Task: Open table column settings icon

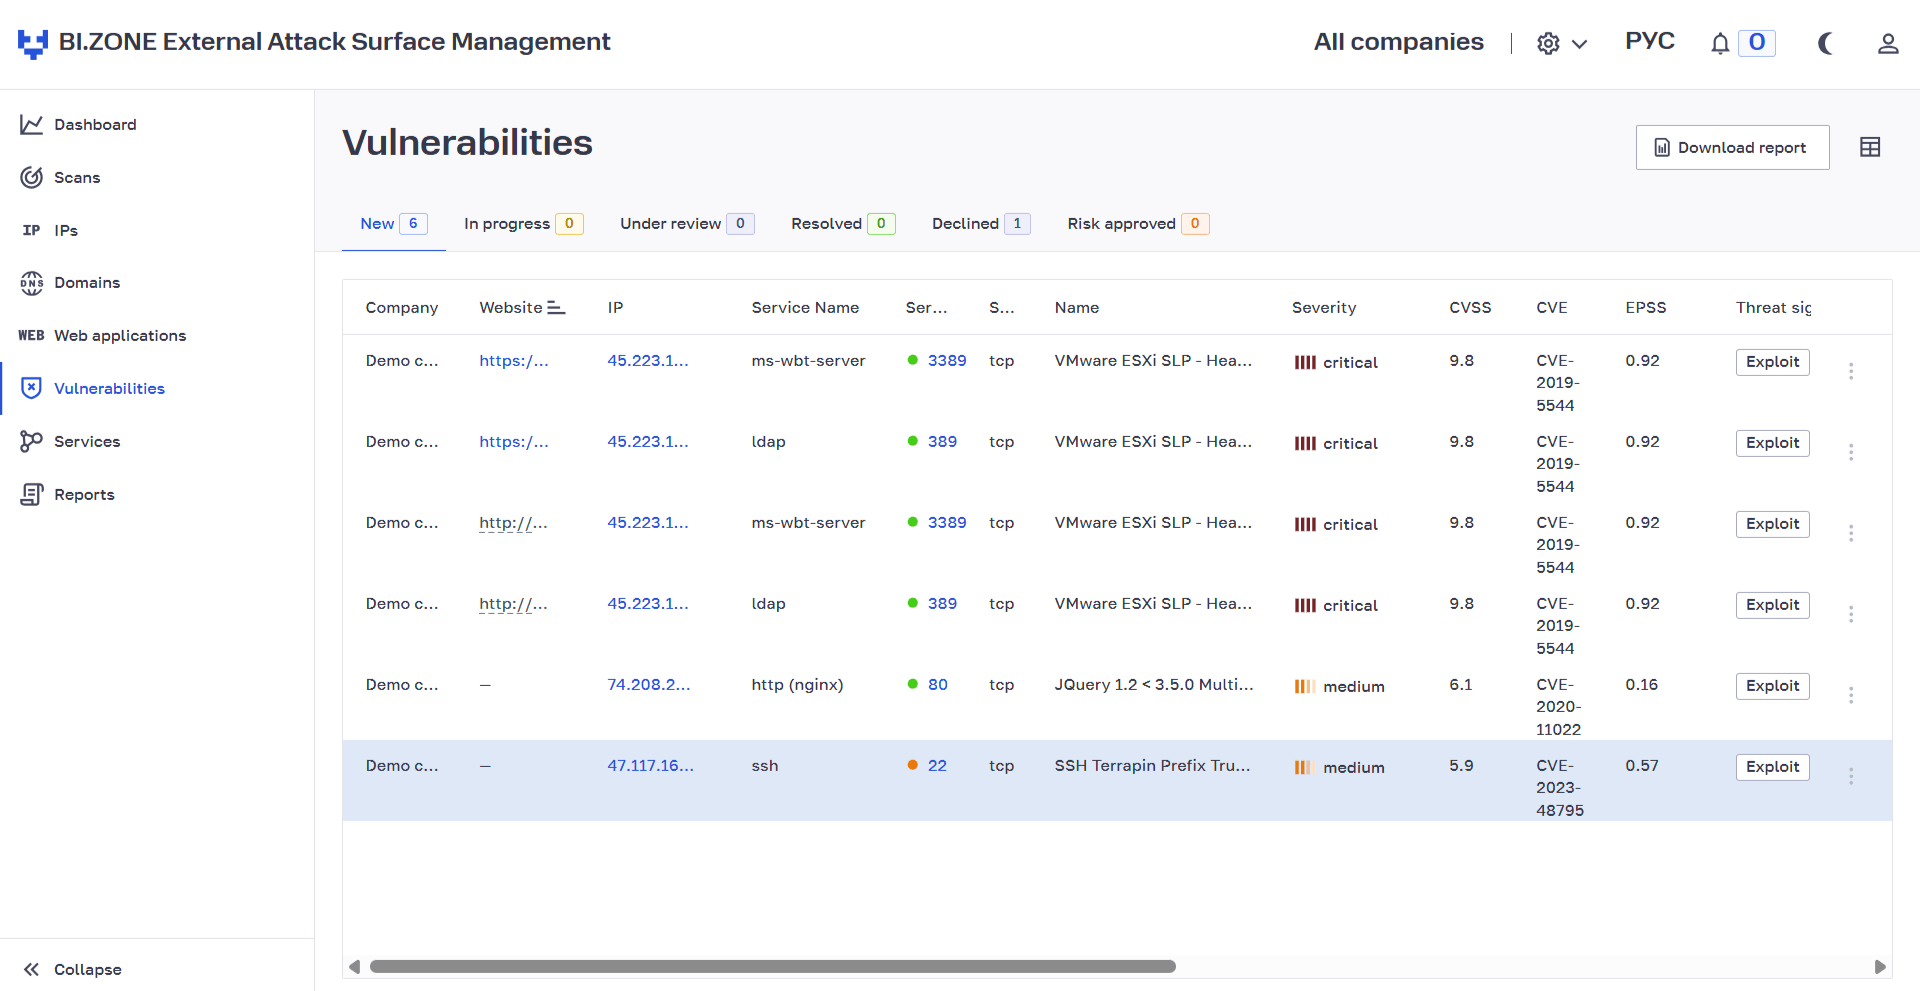Action: tap(1870, 147)
